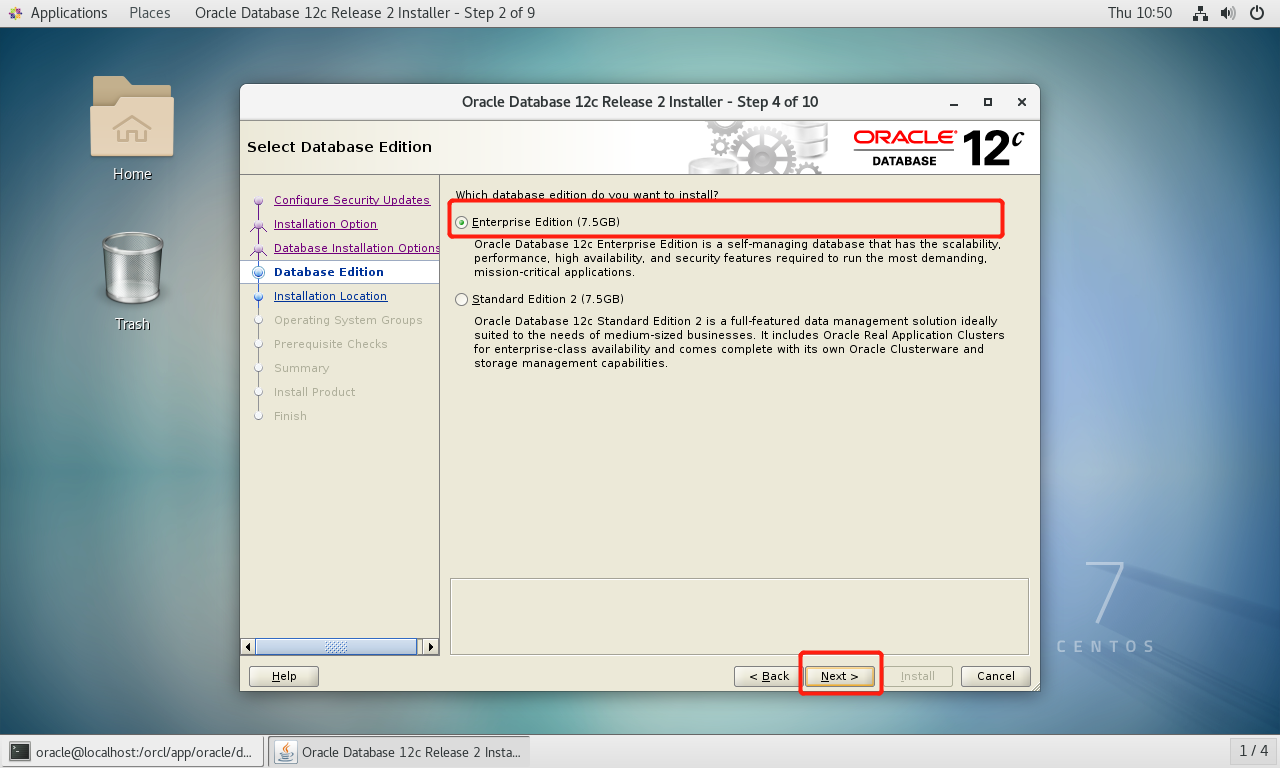Click the Install Product step label
Viewport: 1280px width, 768px height.
(x=314, y=392)
